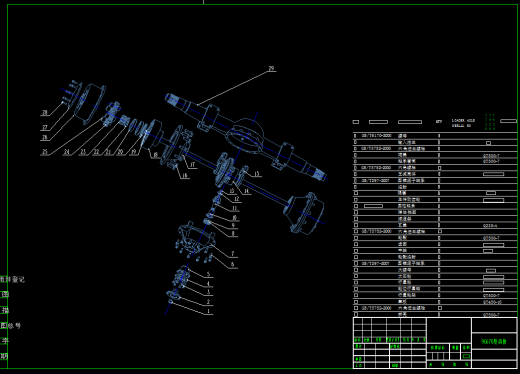The height and width of the screenshot is (374, 520).
Task: Select part balloon label 14
Action: pyautogui.click(x=246, y=191)
